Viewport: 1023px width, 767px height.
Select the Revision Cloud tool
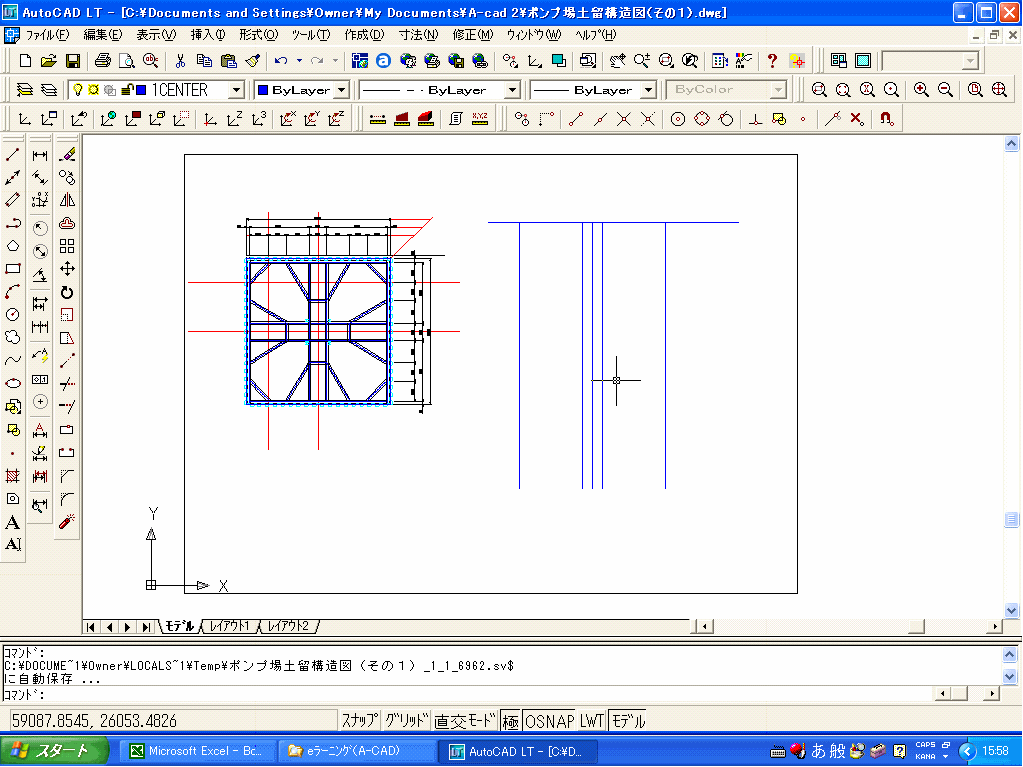pyautogui.click(x=12, y=337)
